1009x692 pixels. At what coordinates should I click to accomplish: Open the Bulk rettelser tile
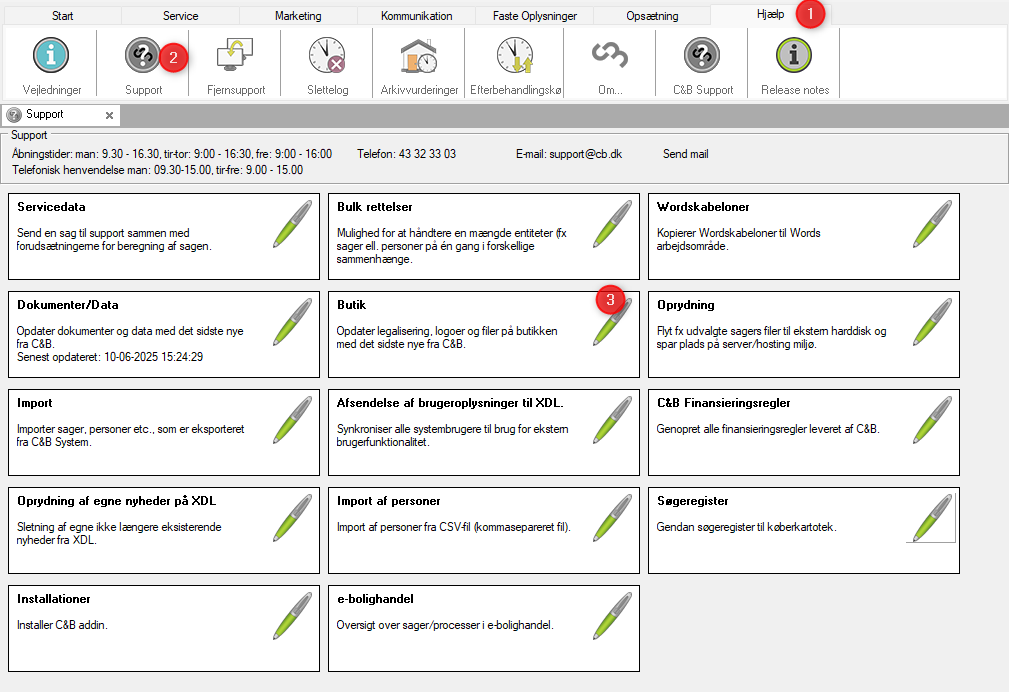click(483, 236)
